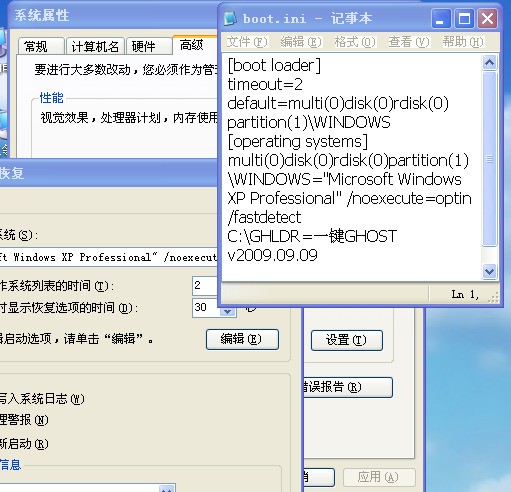The image size is (511, 492).
Task: Click the 写入系统日志(W) option label
Action: point(41,399)
